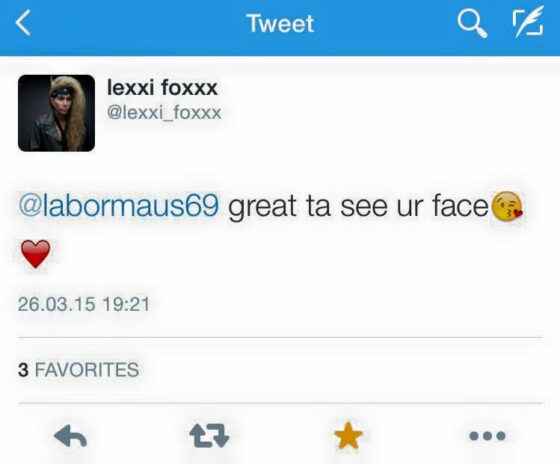The image size is (560, 464).
Task: Click the red heart emoji
Action: point(35,254)
